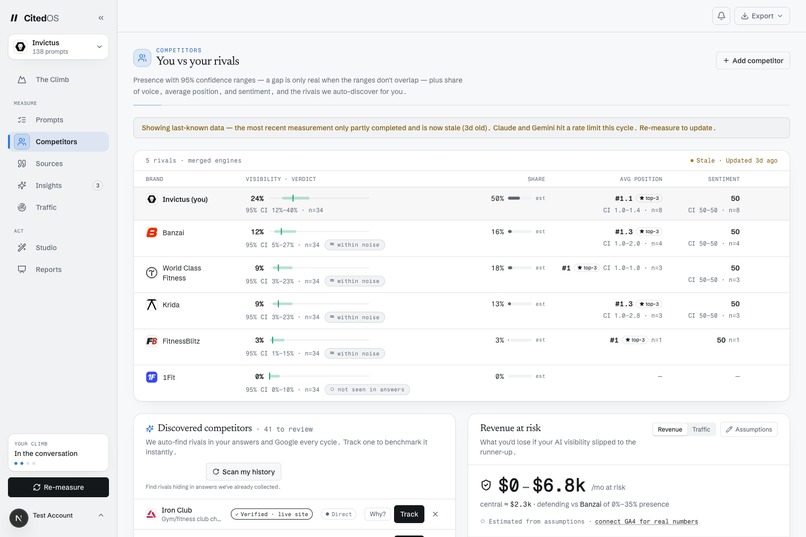Screen dimensions: 806x537
Task: Click the Competitors header people icon
Action: (142, 58)
